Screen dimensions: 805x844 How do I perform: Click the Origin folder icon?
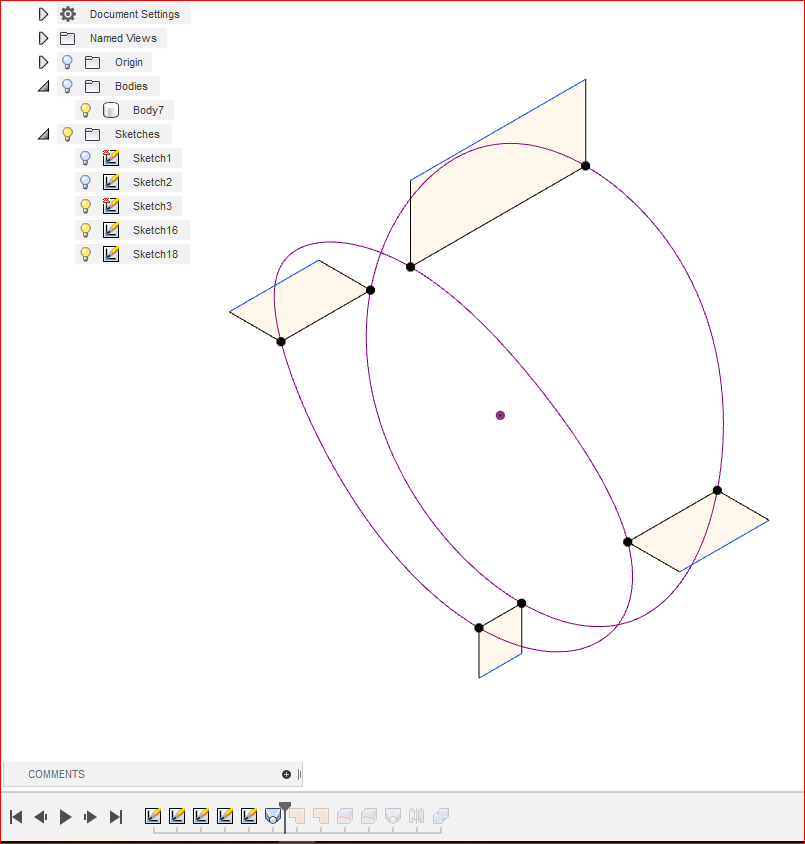(93, 62)
